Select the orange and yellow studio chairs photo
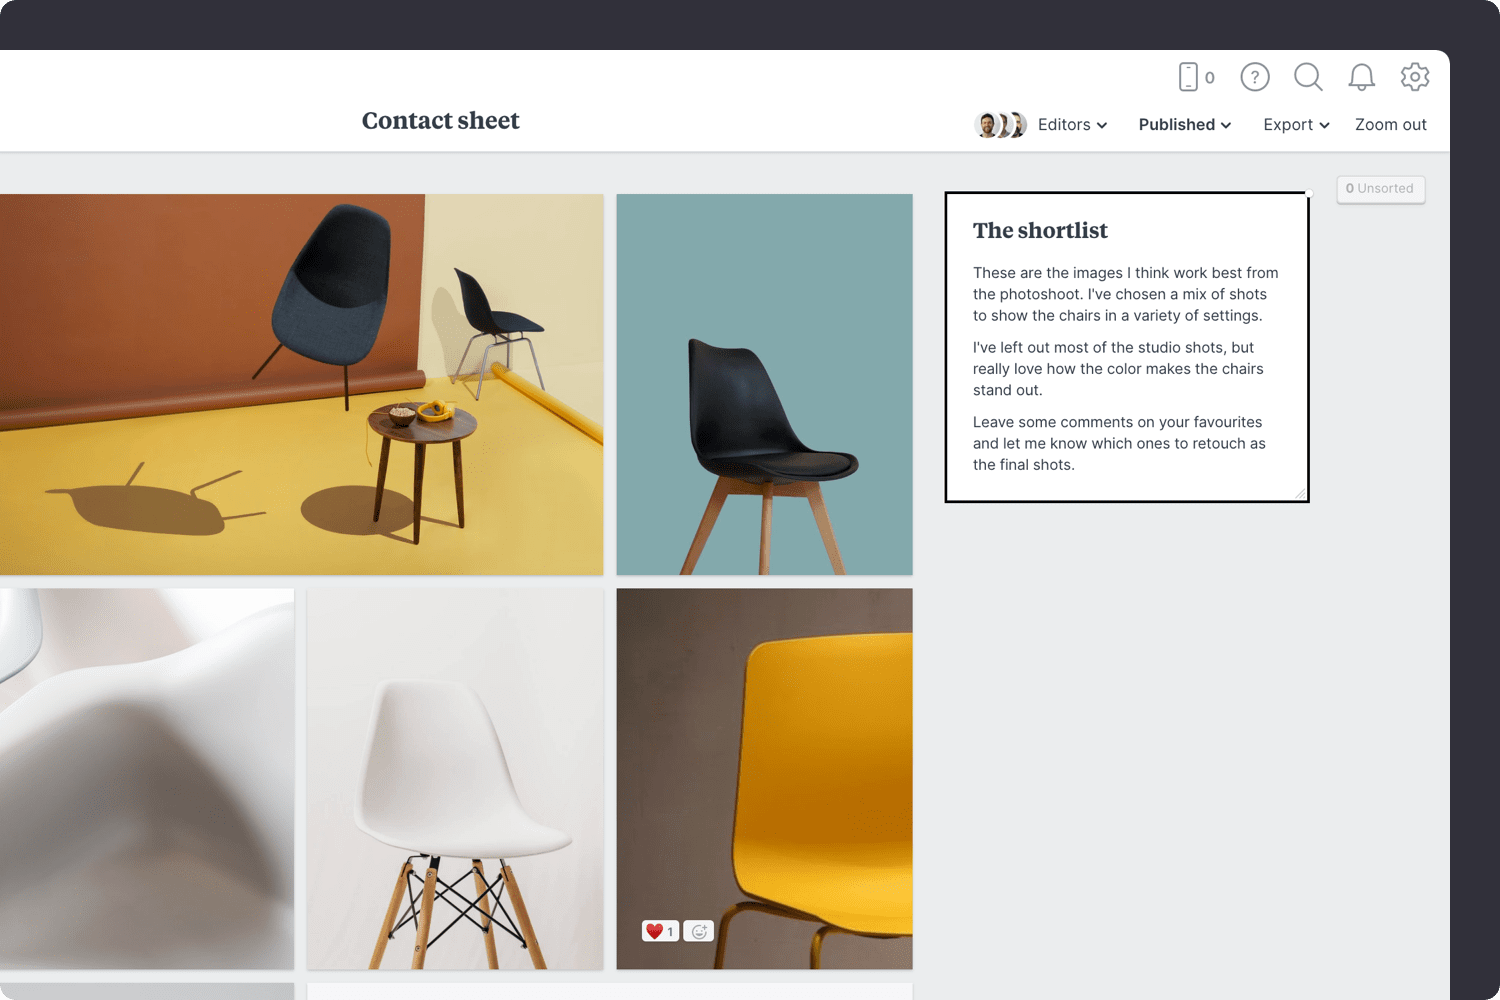The image size is (1500, 1000). coord(301,384)
